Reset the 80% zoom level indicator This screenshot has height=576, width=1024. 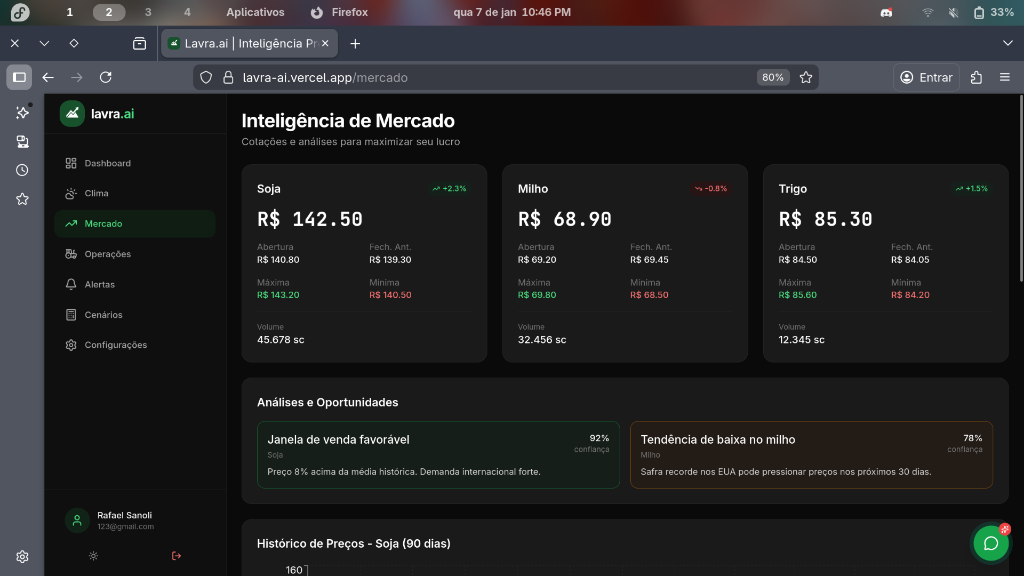(x=772, y=78)
